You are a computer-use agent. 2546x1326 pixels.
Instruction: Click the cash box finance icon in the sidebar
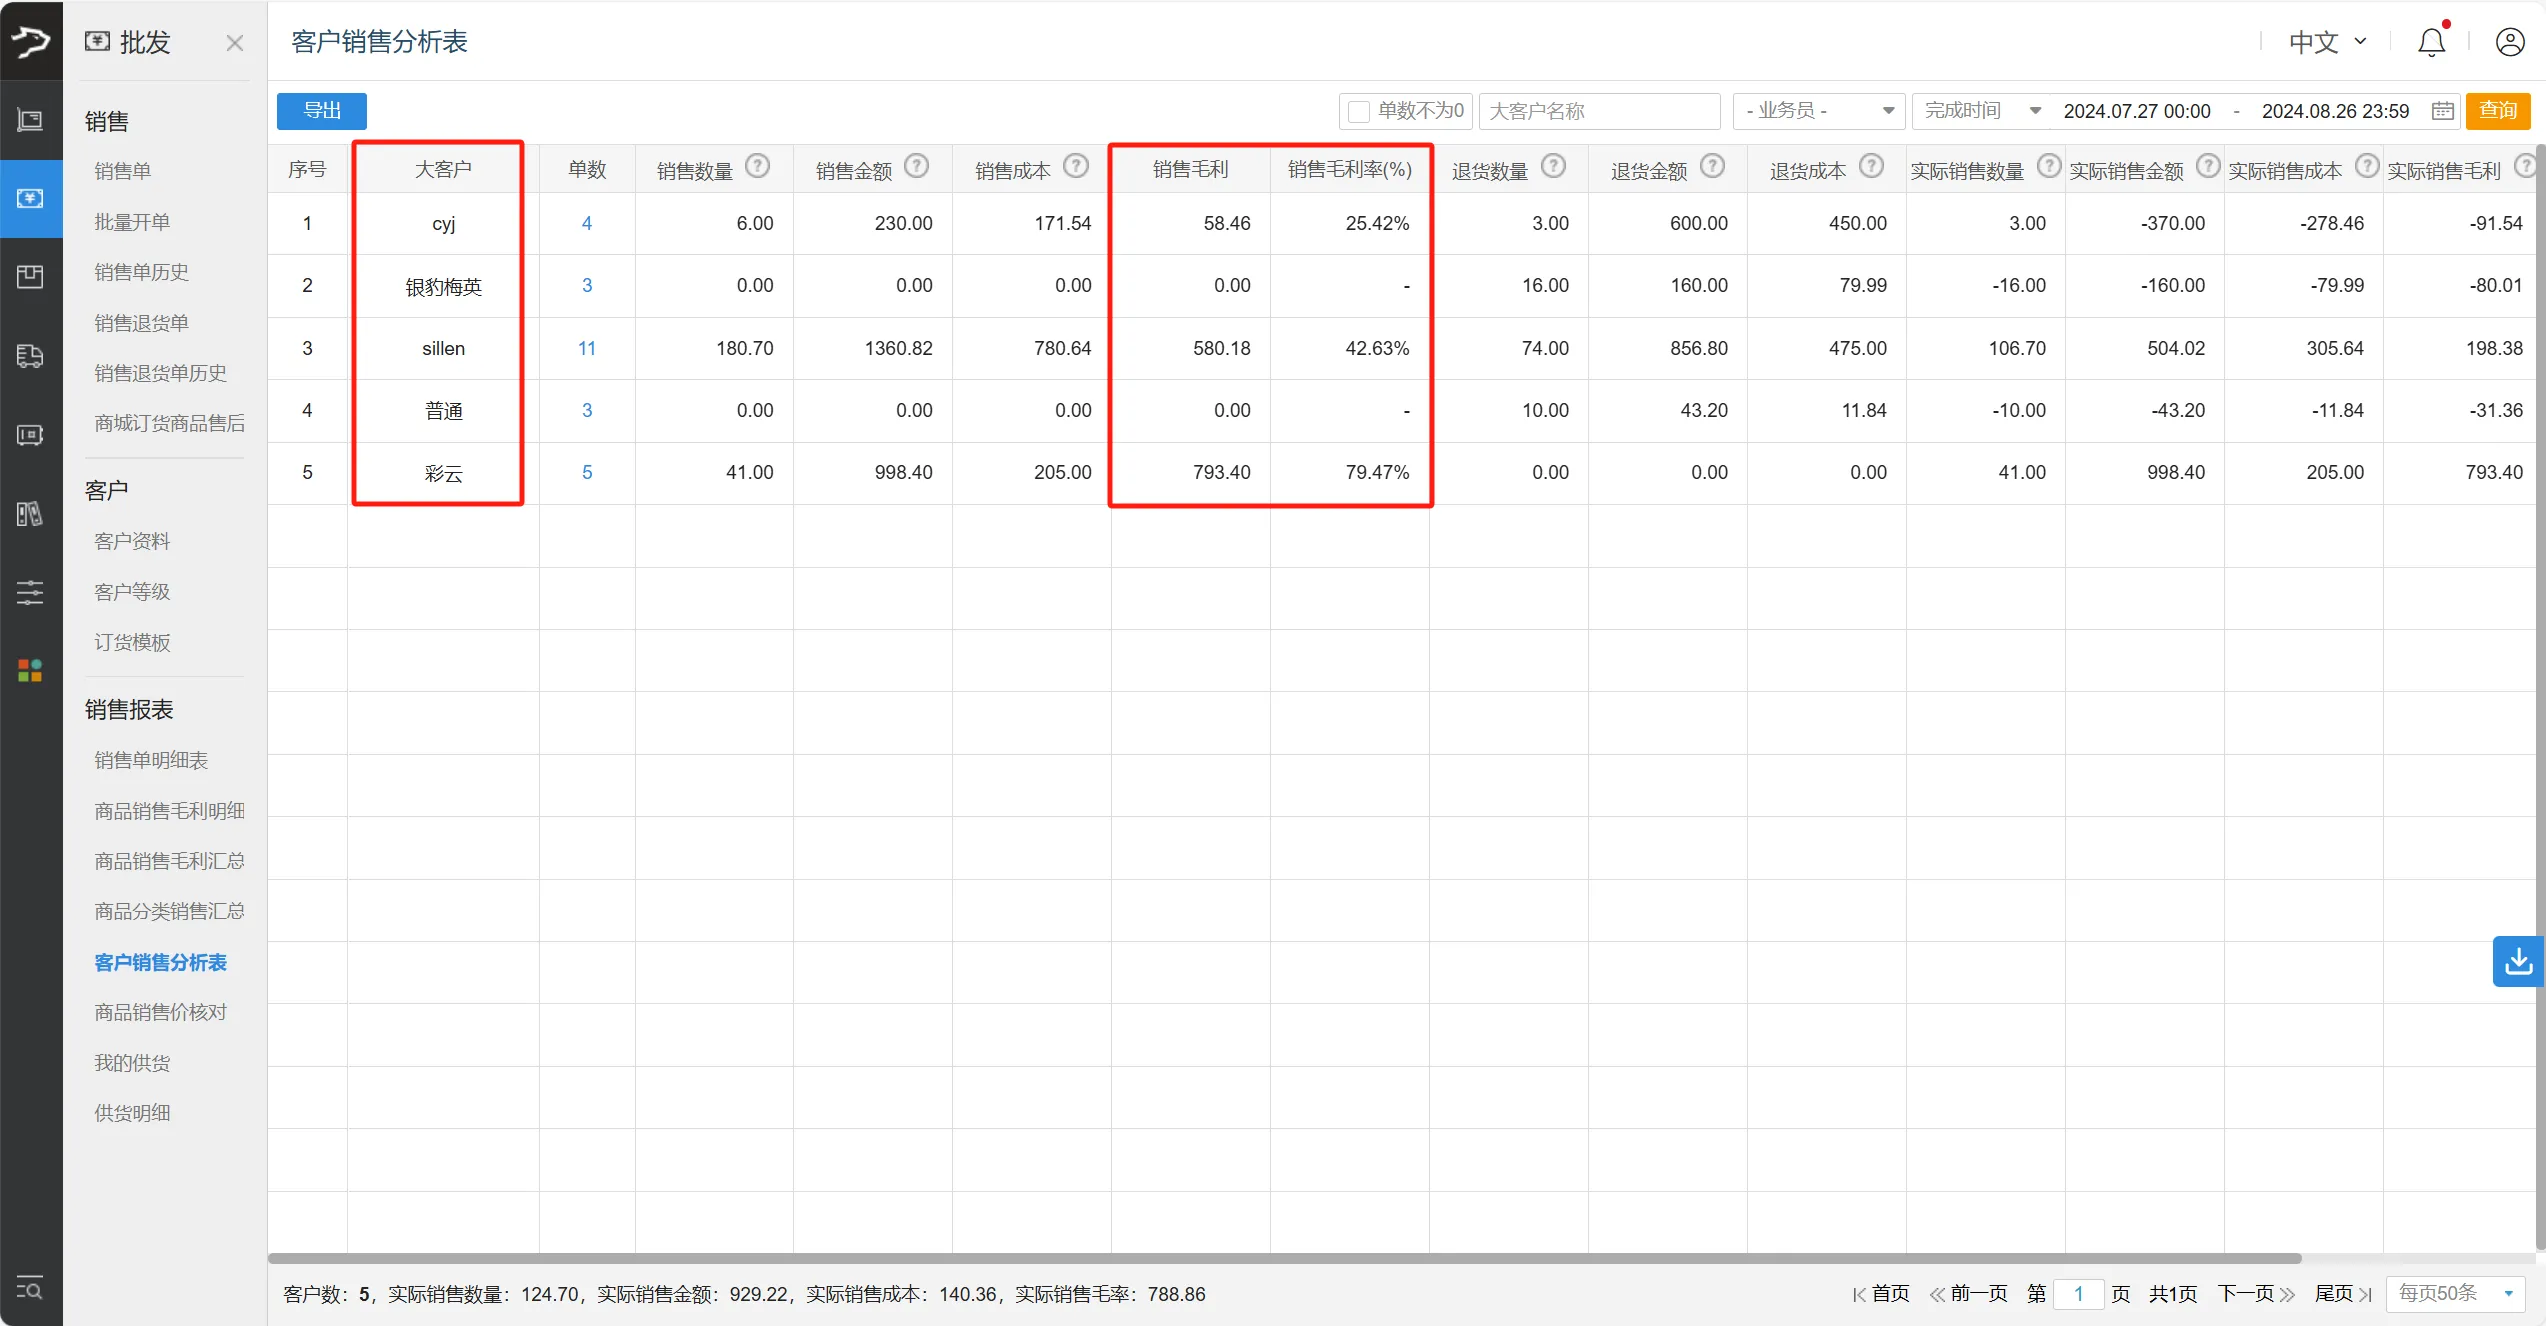[30, 435]
